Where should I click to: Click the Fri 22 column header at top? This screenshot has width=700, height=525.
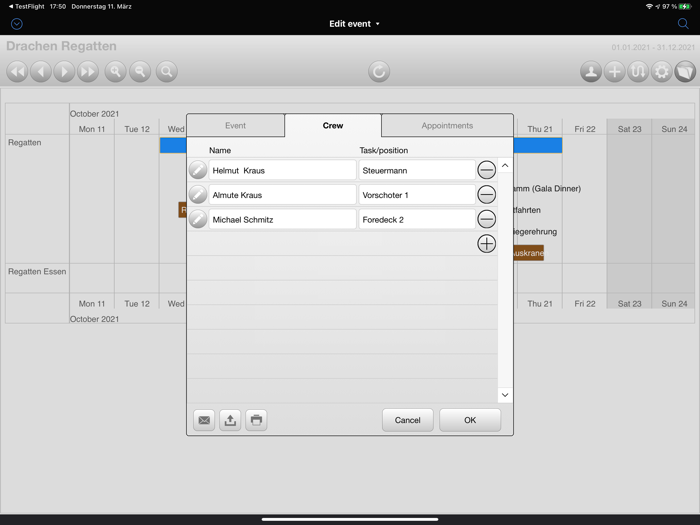[585, 129]
